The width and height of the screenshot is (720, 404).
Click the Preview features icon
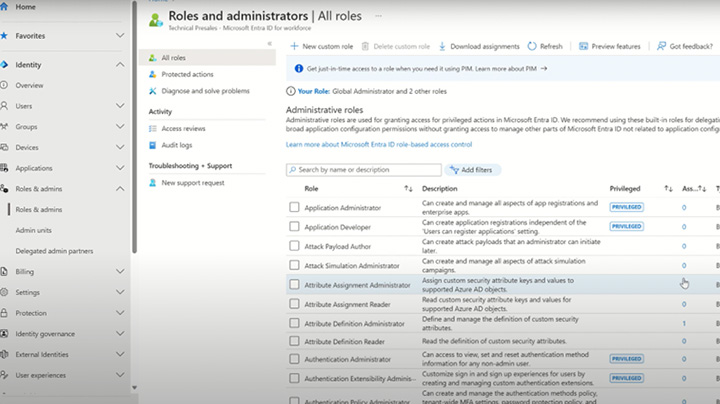point(583,46)
